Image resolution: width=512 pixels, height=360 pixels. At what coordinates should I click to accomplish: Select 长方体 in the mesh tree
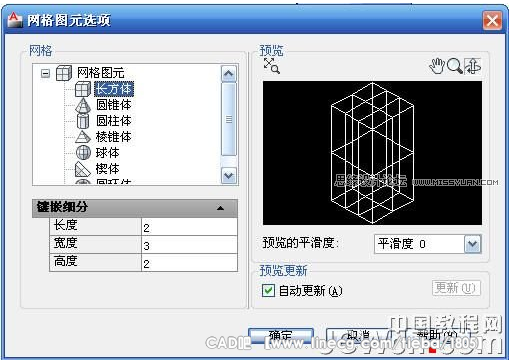114,89
